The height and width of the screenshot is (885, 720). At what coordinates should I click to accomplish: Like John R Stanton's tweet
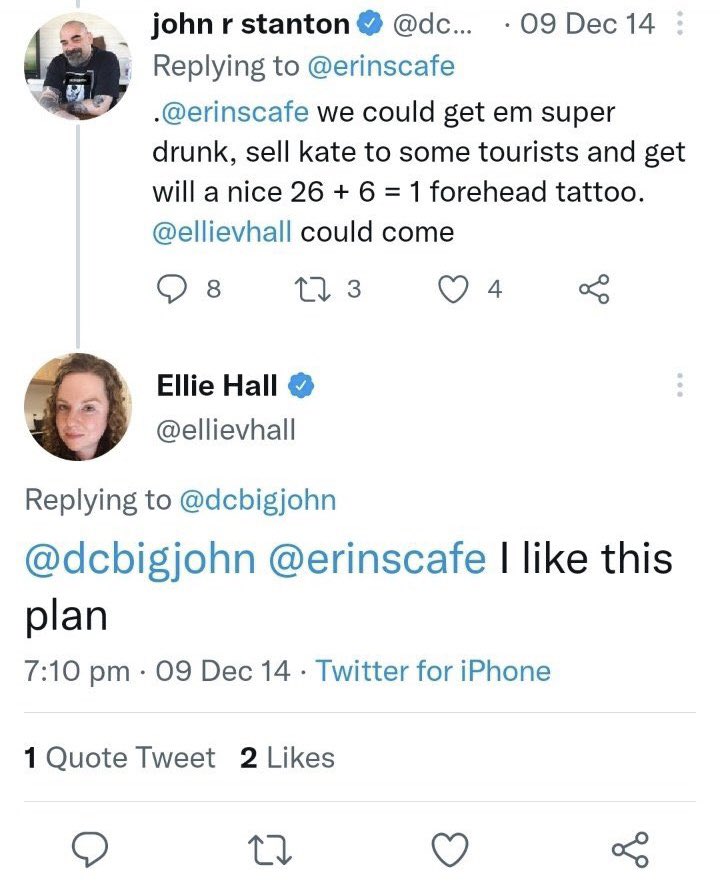(x=455, y=289)
